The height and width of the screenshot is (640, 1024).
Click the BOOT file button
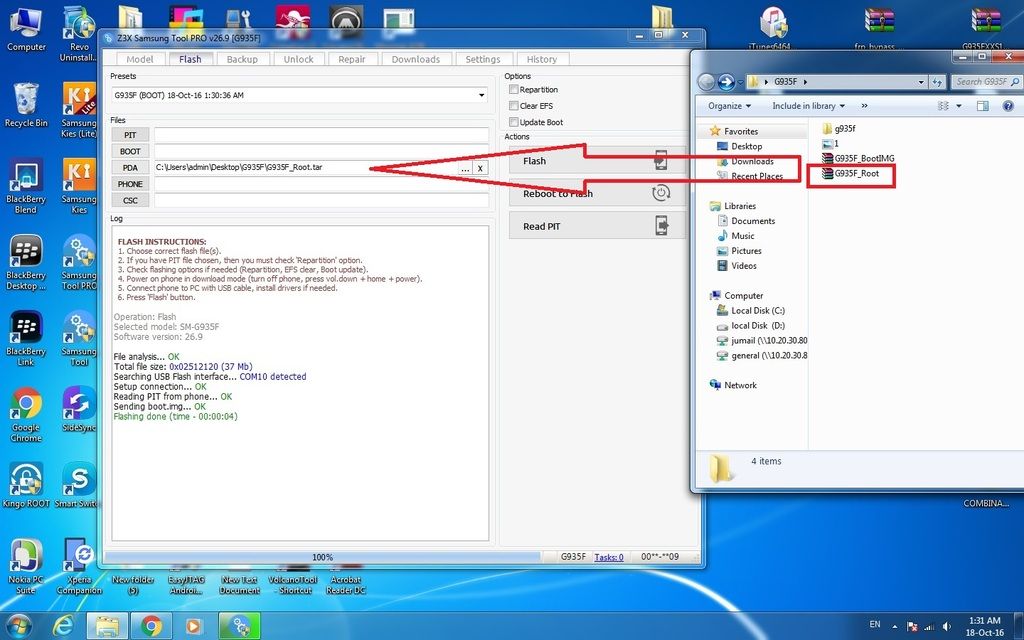point(131,152)
